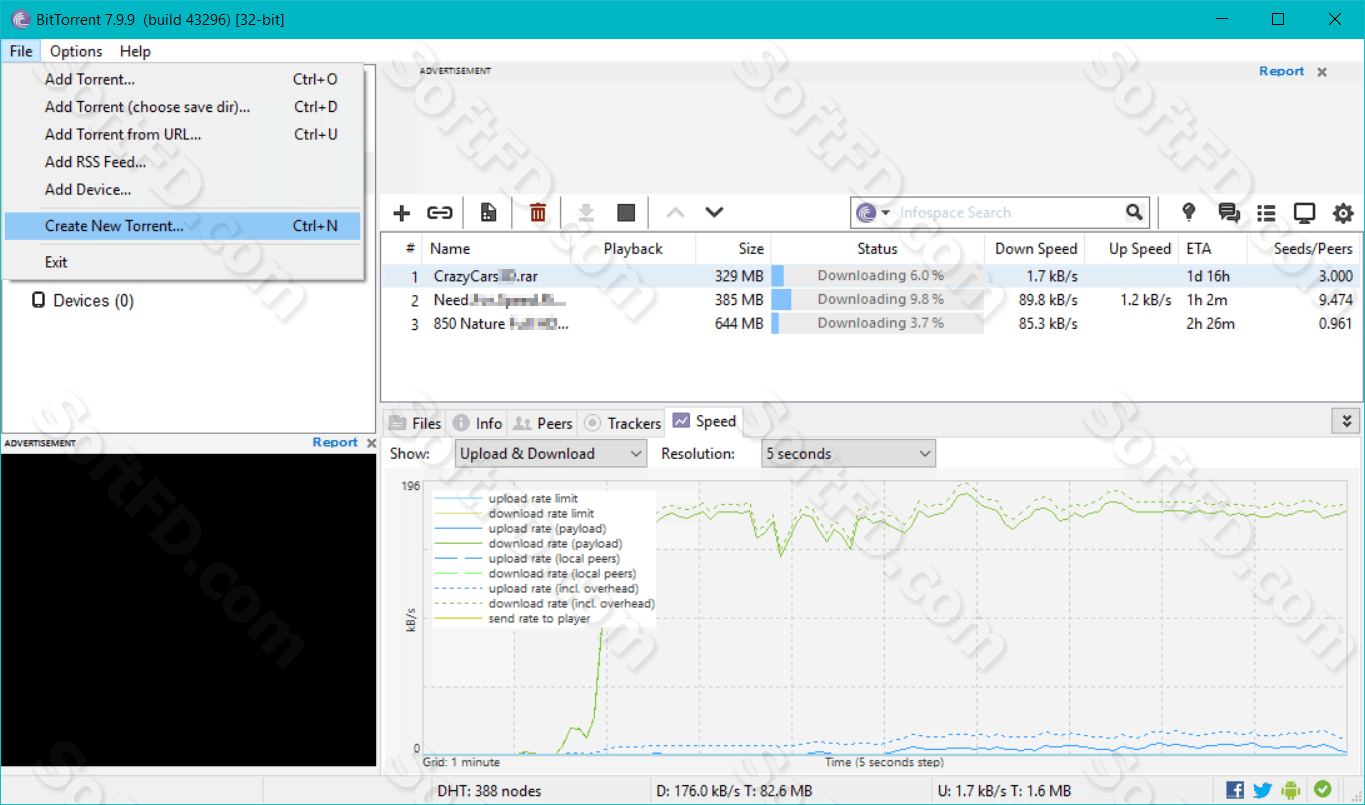Click the Downloading 9.8 % progress bar
Viewport: 1365px width, 805px height.
click(x=877, y=300)
